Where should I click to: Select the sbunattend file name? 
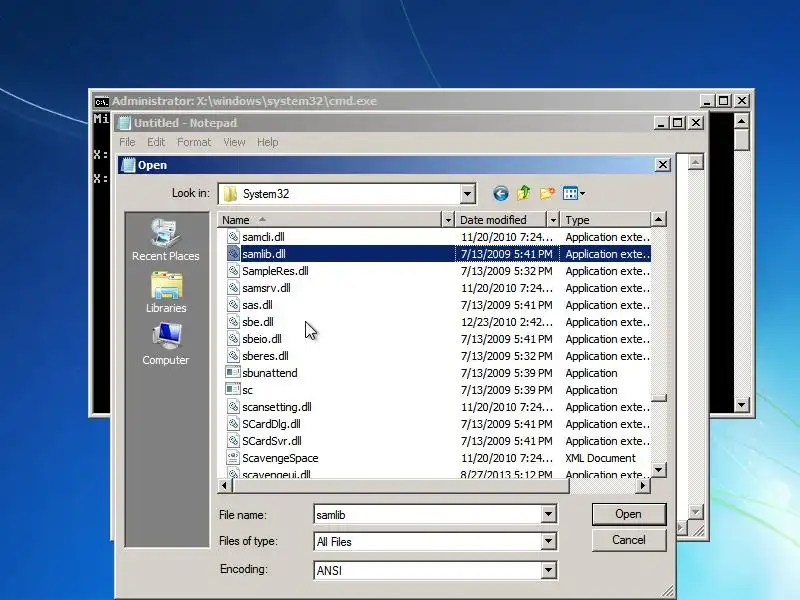coord(270,373)
